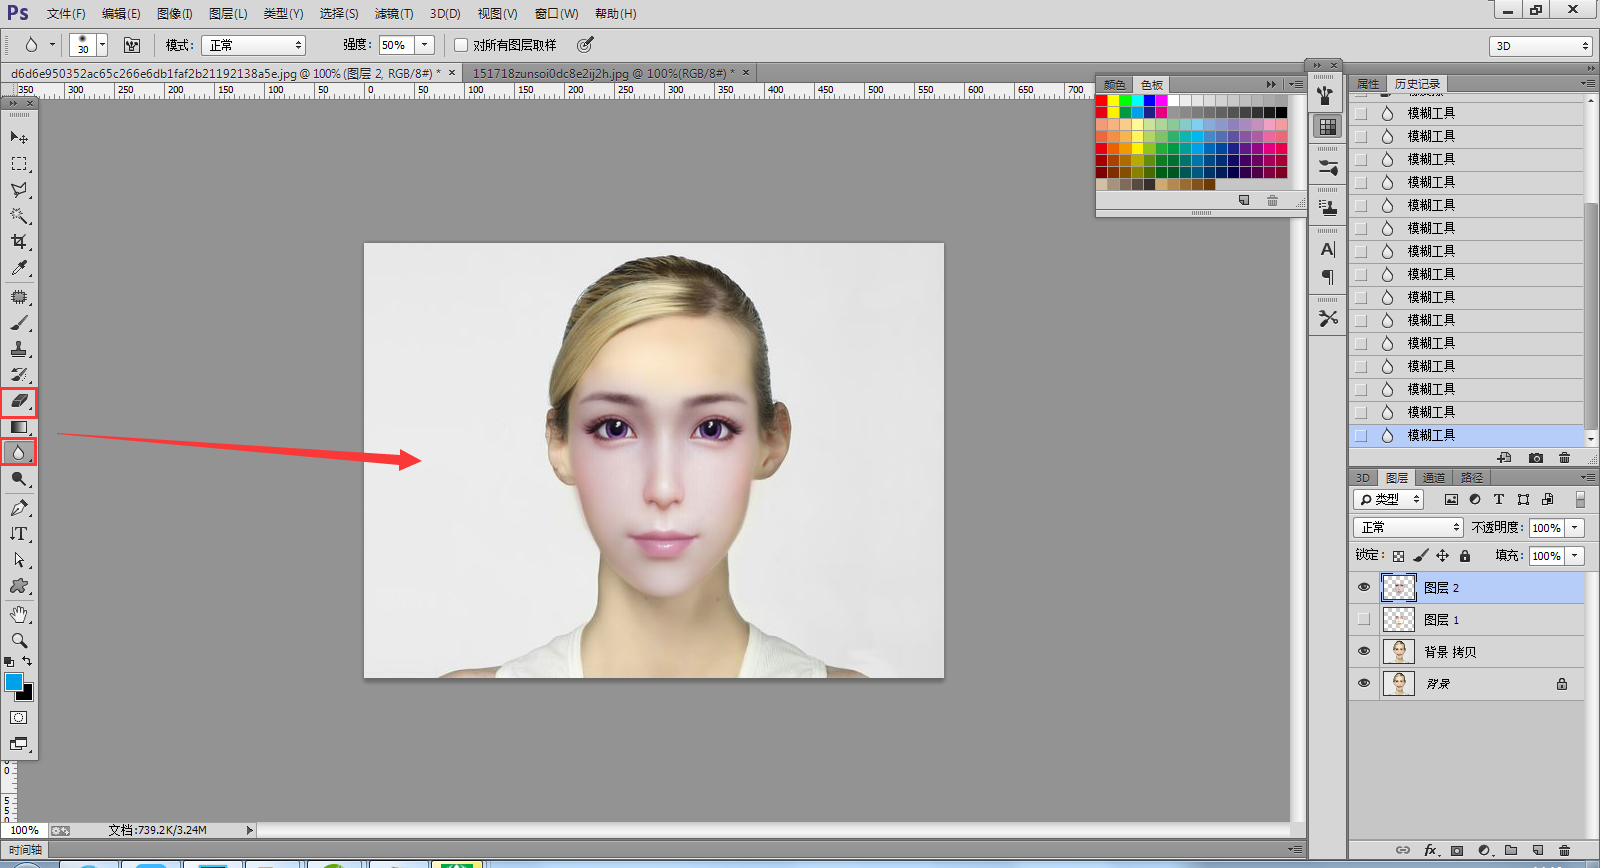Select the Eyedropper tool
The height and width of the screenshot is (868, 1600).
[18, 268]
